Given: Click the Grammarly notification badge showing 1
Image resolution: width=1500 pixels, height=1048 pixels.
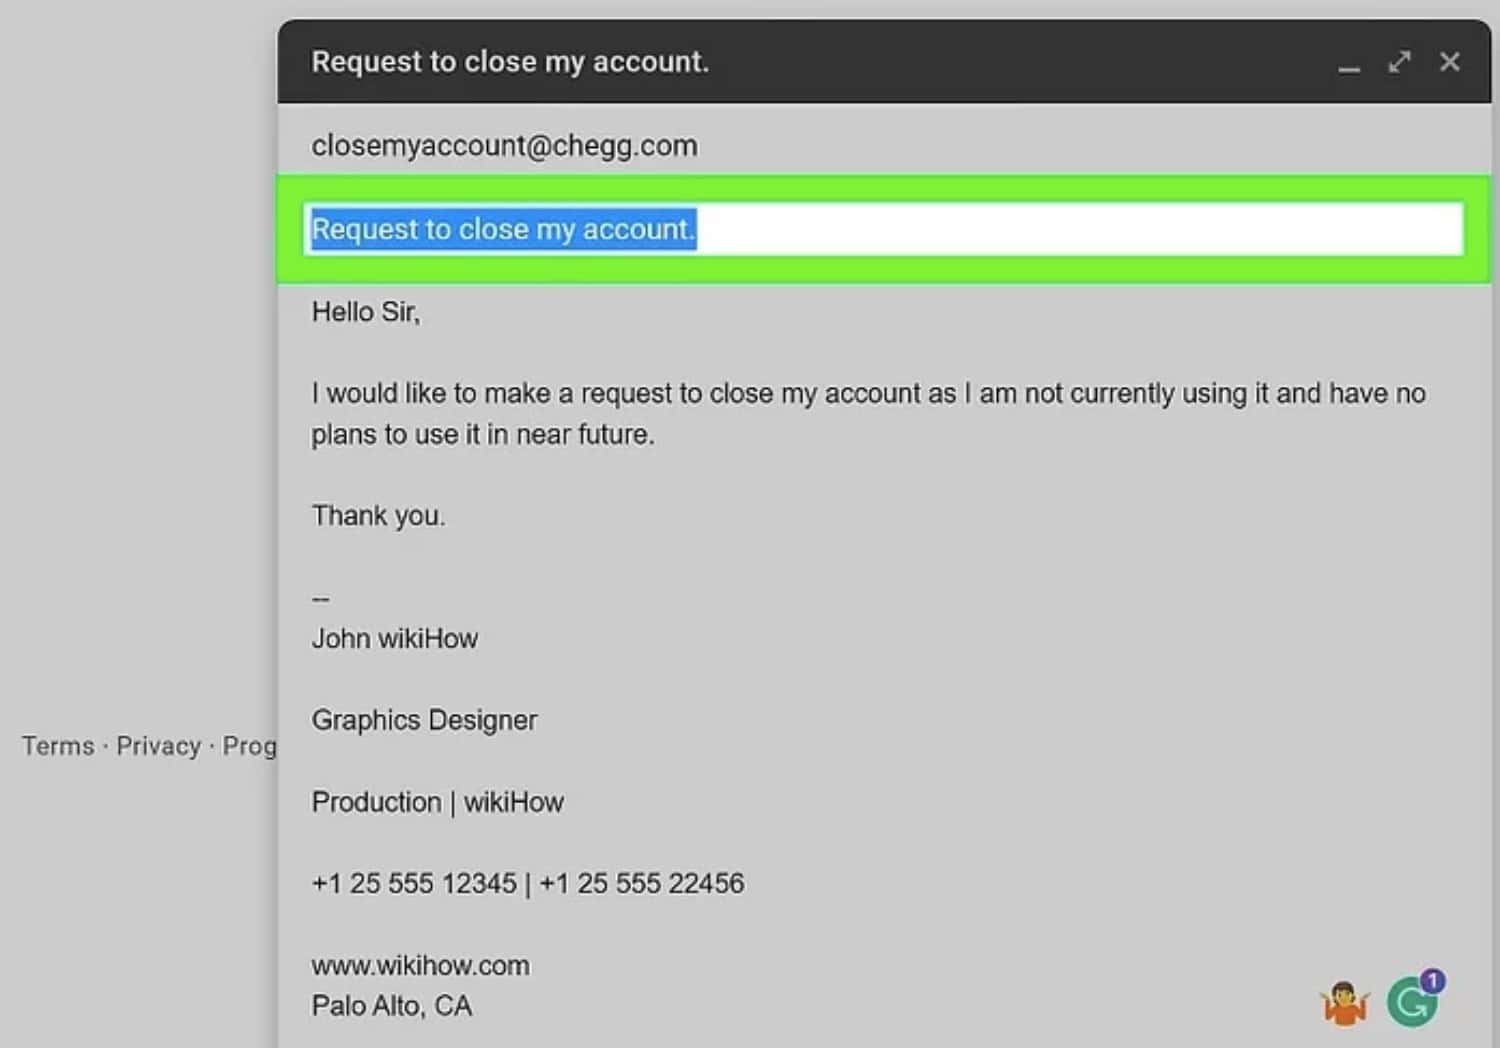Looking at the screenshot, I should [1433, 980].
